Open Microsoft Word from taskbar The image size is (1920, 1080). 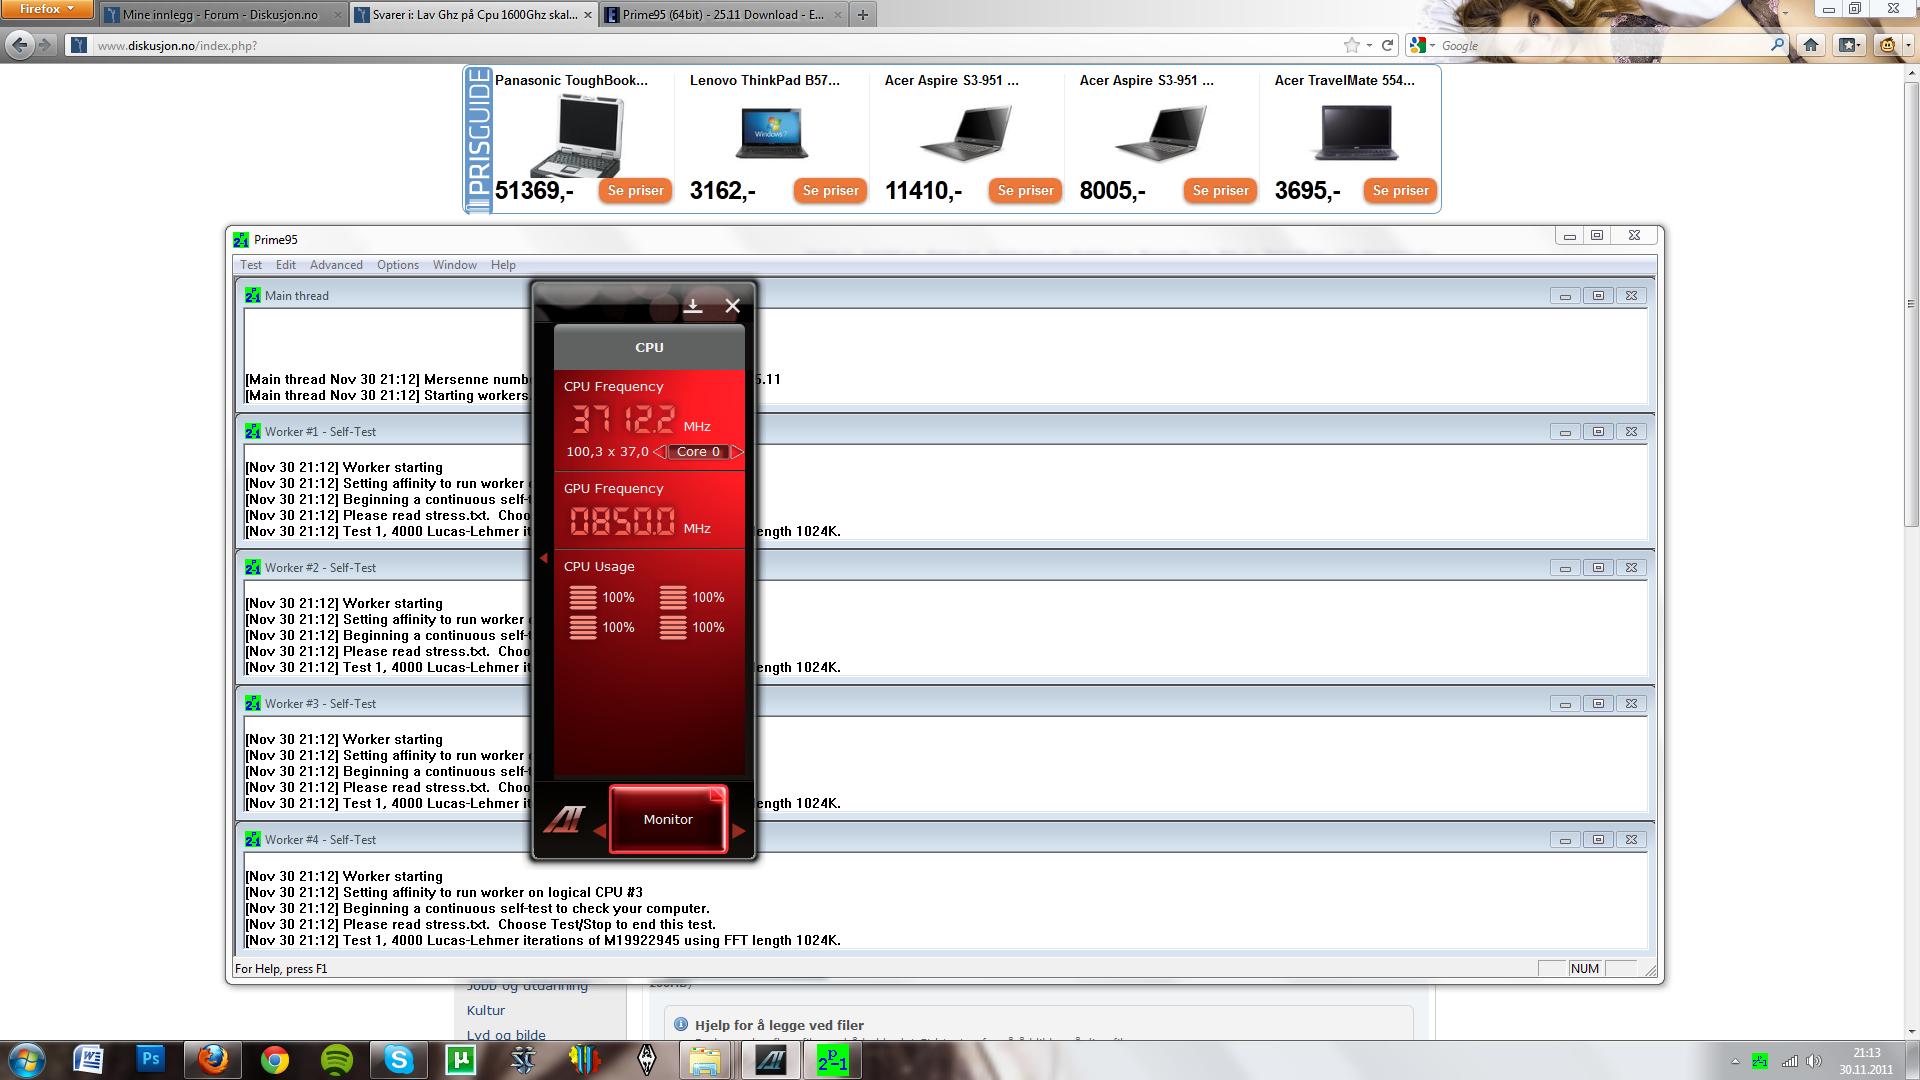[x=88, y=1060]
